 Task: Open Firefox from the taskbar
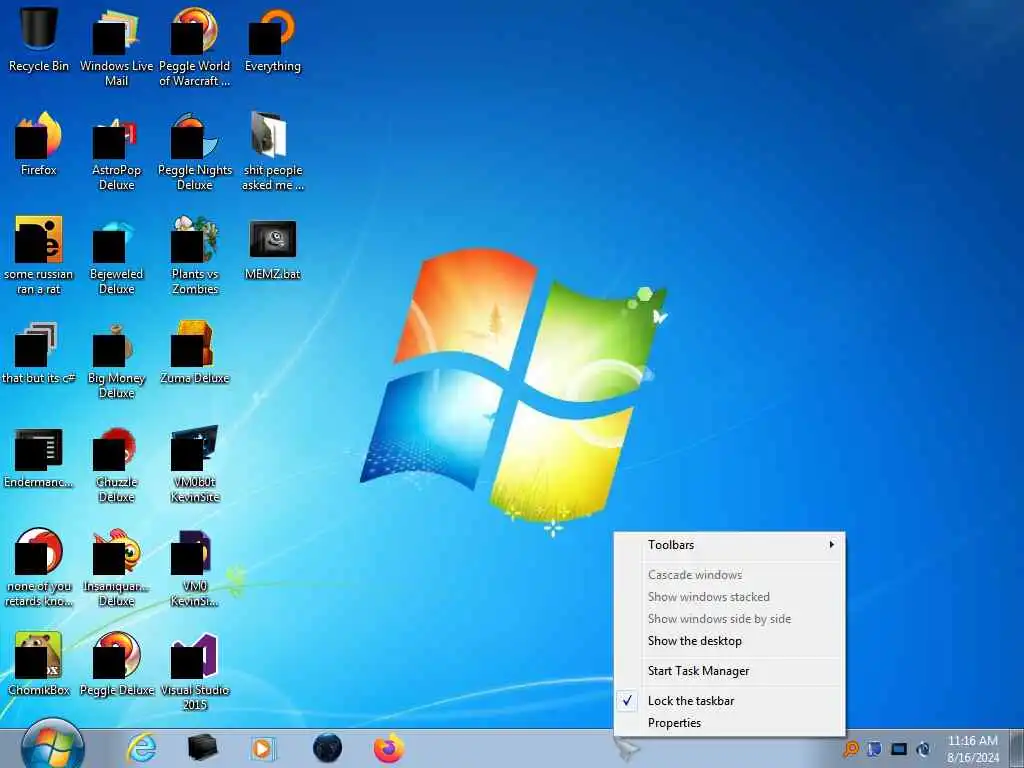pyautogui.click(x=389, y=748)
